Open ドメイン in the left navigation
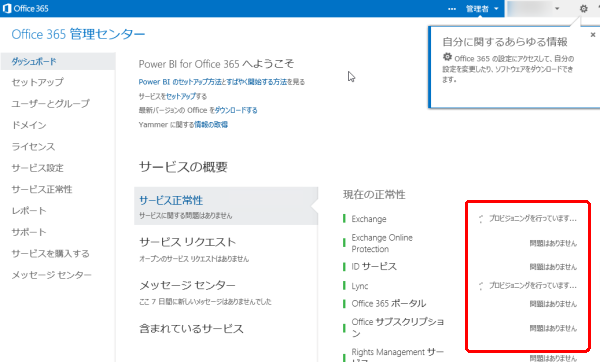The image size is (600, 362). (29, 125)
